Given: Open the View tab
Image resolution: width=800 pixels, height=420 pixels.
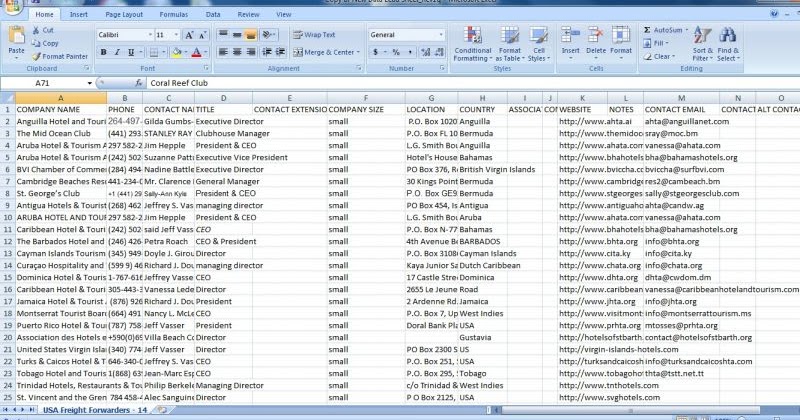Looking at the screenshot, I should [284, 14].
